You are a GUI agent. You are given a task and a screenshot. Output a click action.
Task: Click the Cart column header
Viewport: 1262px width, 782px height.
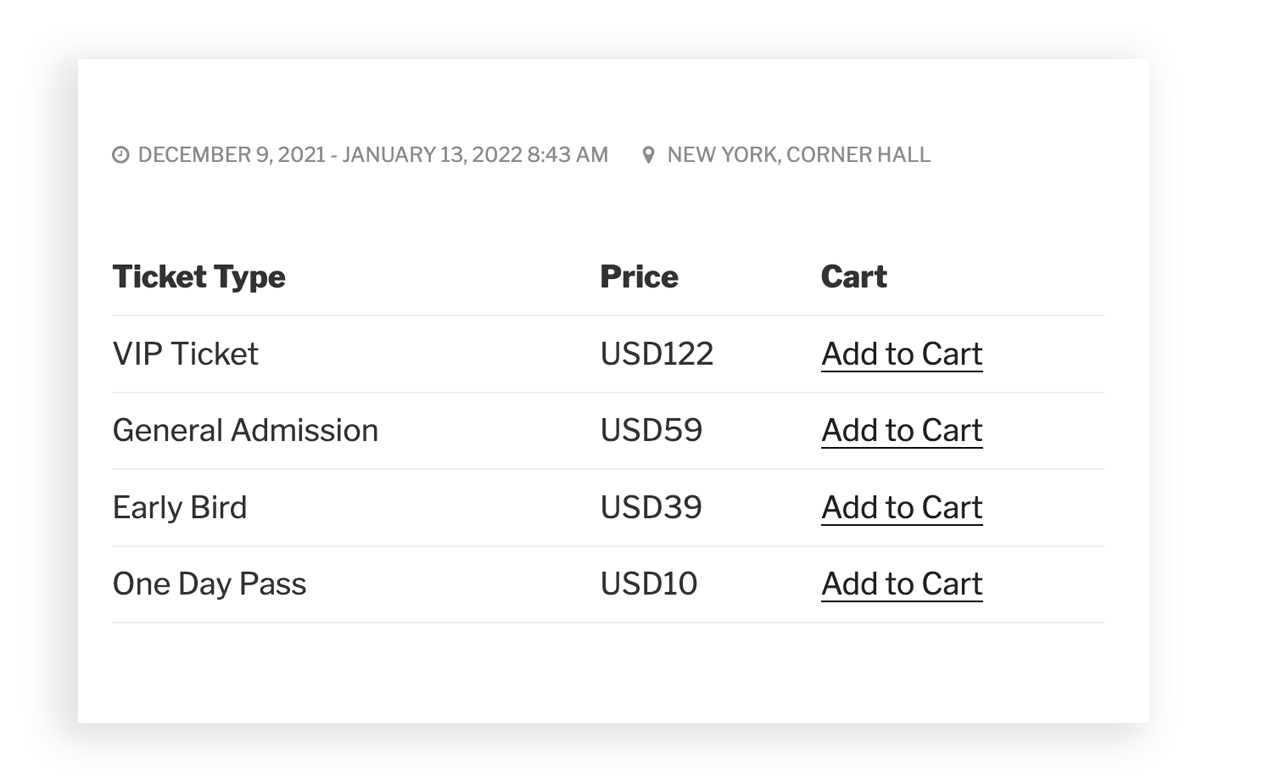tap(854, 277)
